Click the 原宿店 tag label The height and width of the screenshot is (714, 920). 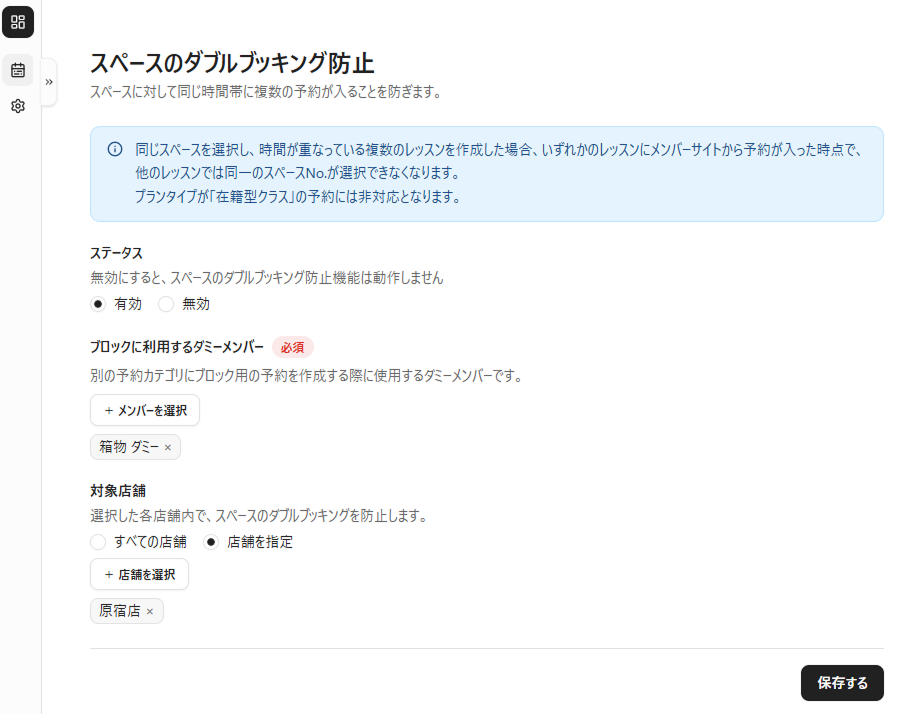[x=120, y=611]
